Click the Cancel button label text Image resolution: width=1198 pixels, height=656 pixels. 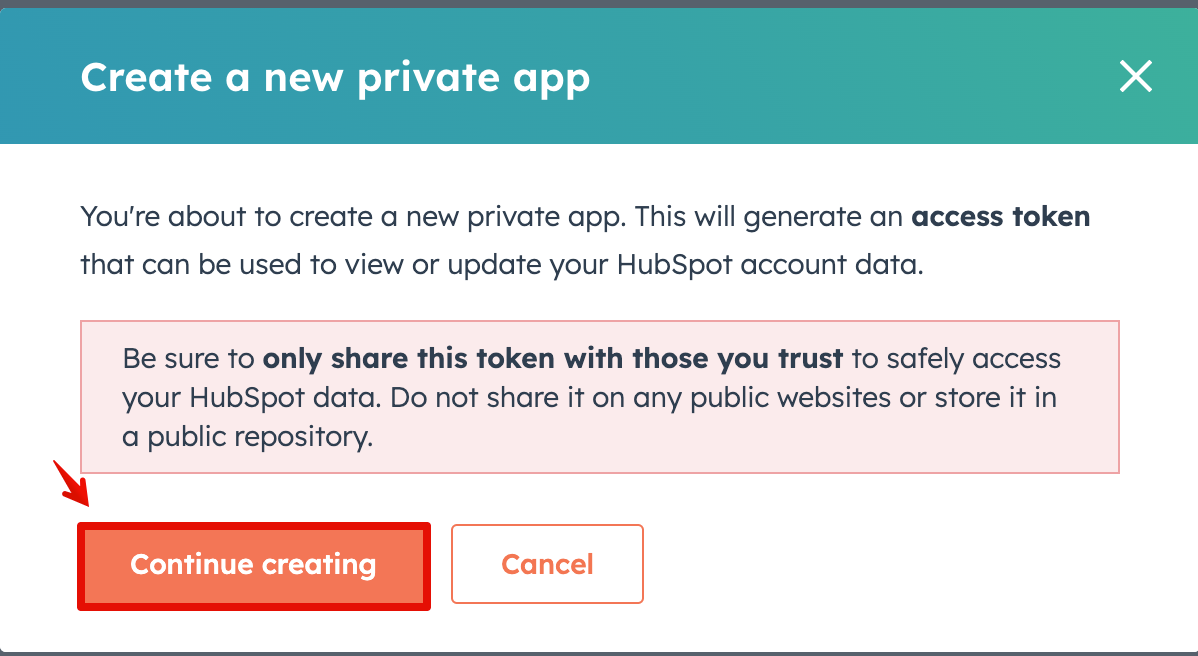pyautogui.click(x=547, y=563)
